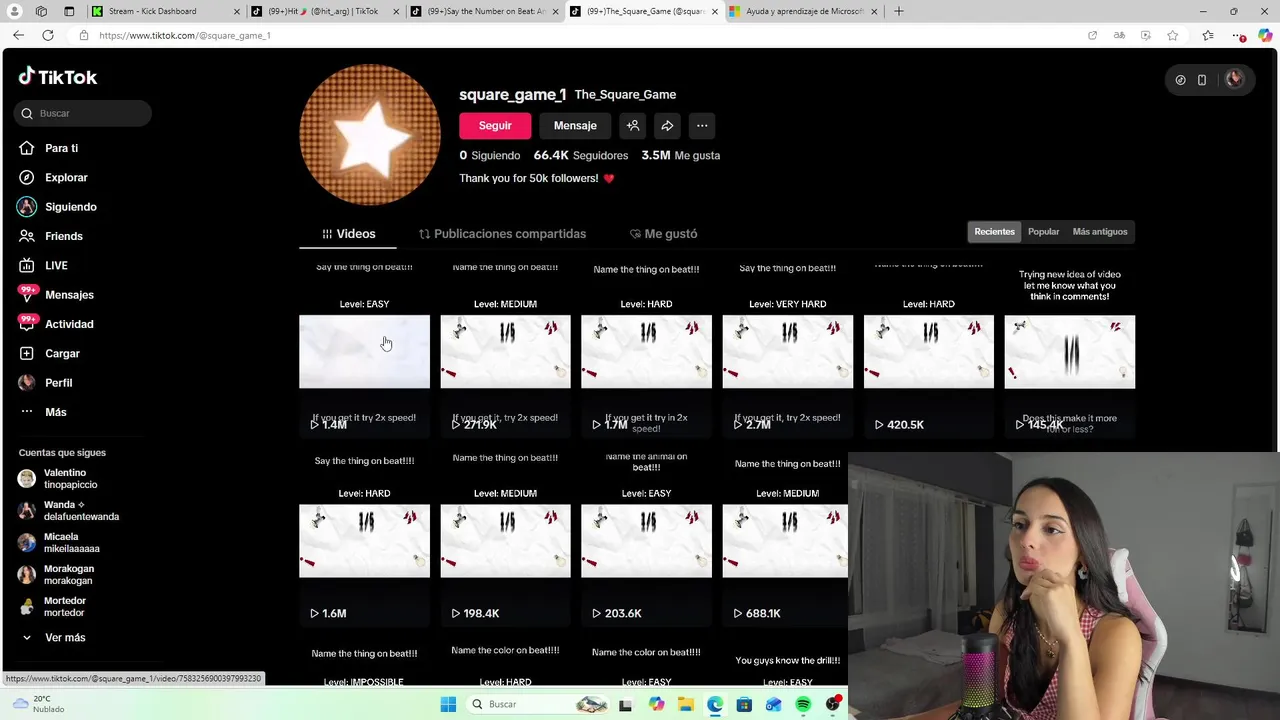The height and width of the screenshot is (720, 1280).
Task: Open video with 688.1K views
Action: click(787, 540)
